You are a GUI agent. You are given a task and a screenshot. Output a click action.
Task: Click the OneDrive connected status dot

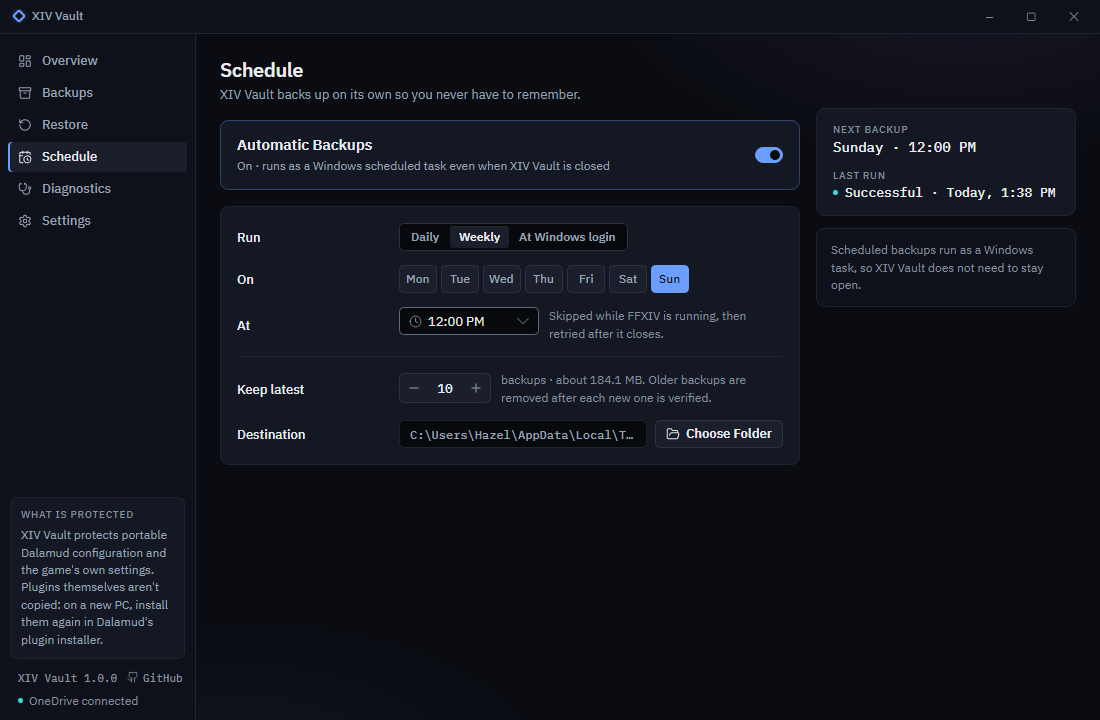tap(20, 700)
